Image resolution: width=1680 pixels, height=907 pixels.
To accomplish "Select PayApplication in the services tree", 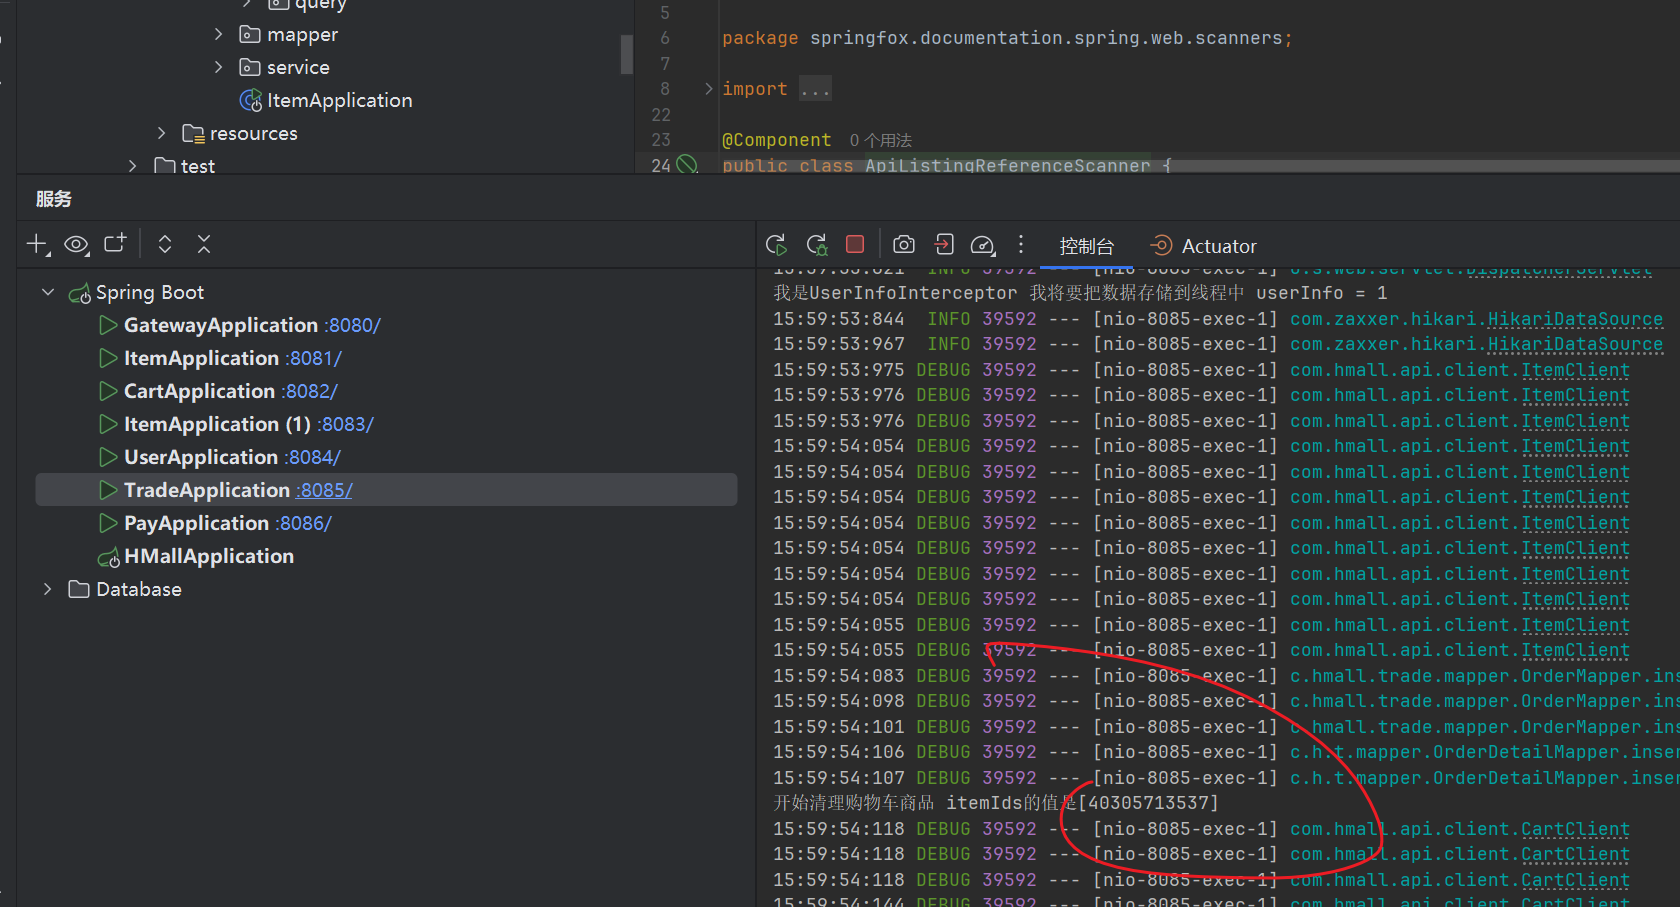I will point(196,523).
